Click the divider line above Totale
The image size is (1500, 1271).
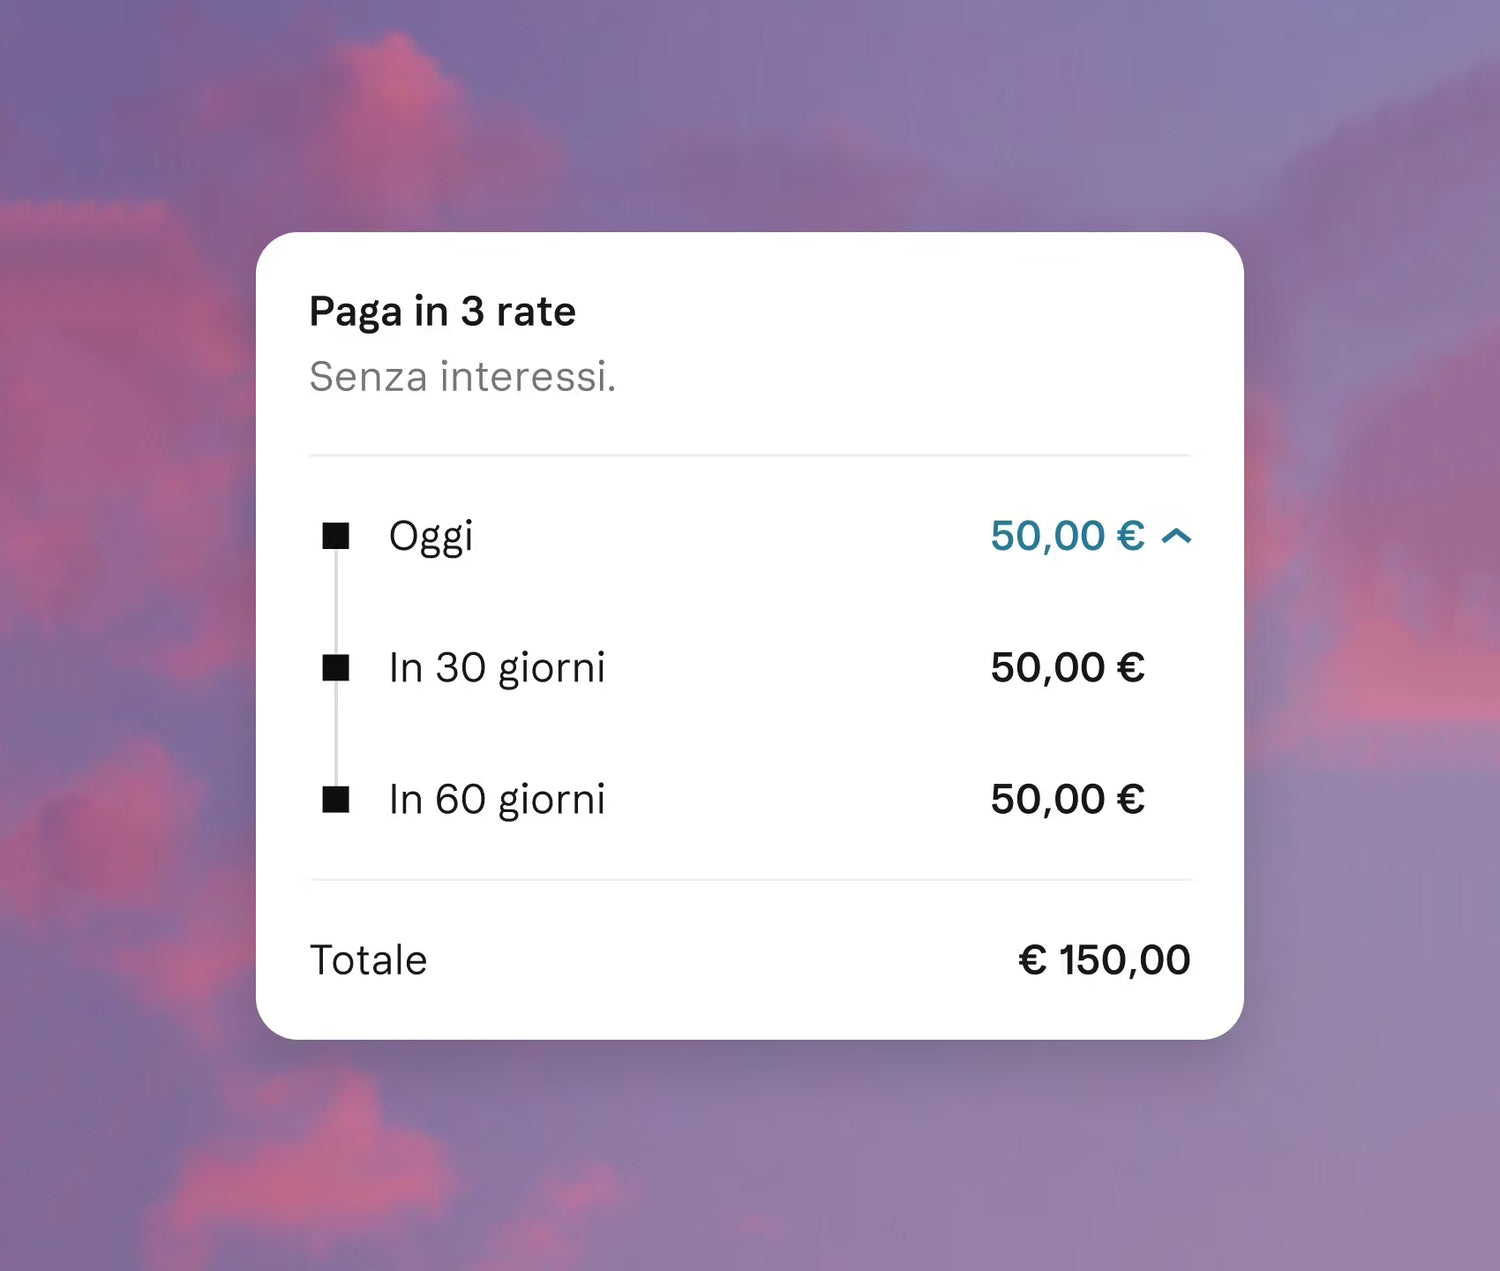click(x=750, y=880)
